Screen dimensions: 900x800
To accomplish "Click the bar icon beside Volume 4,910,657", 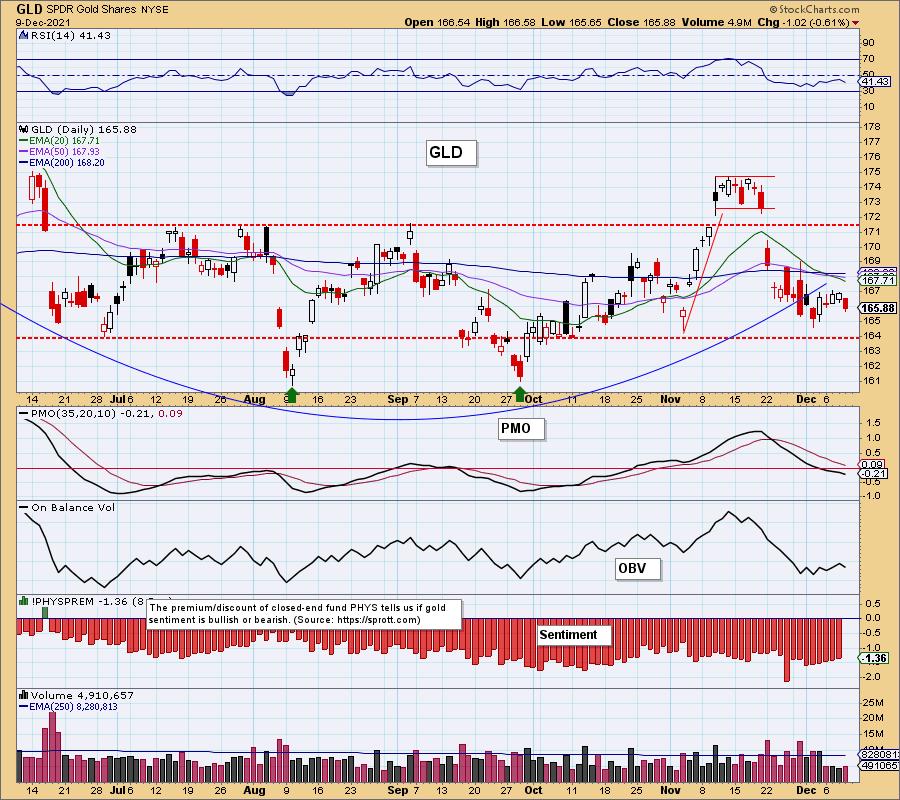I will pyautogui.click(x=24, y=696).
